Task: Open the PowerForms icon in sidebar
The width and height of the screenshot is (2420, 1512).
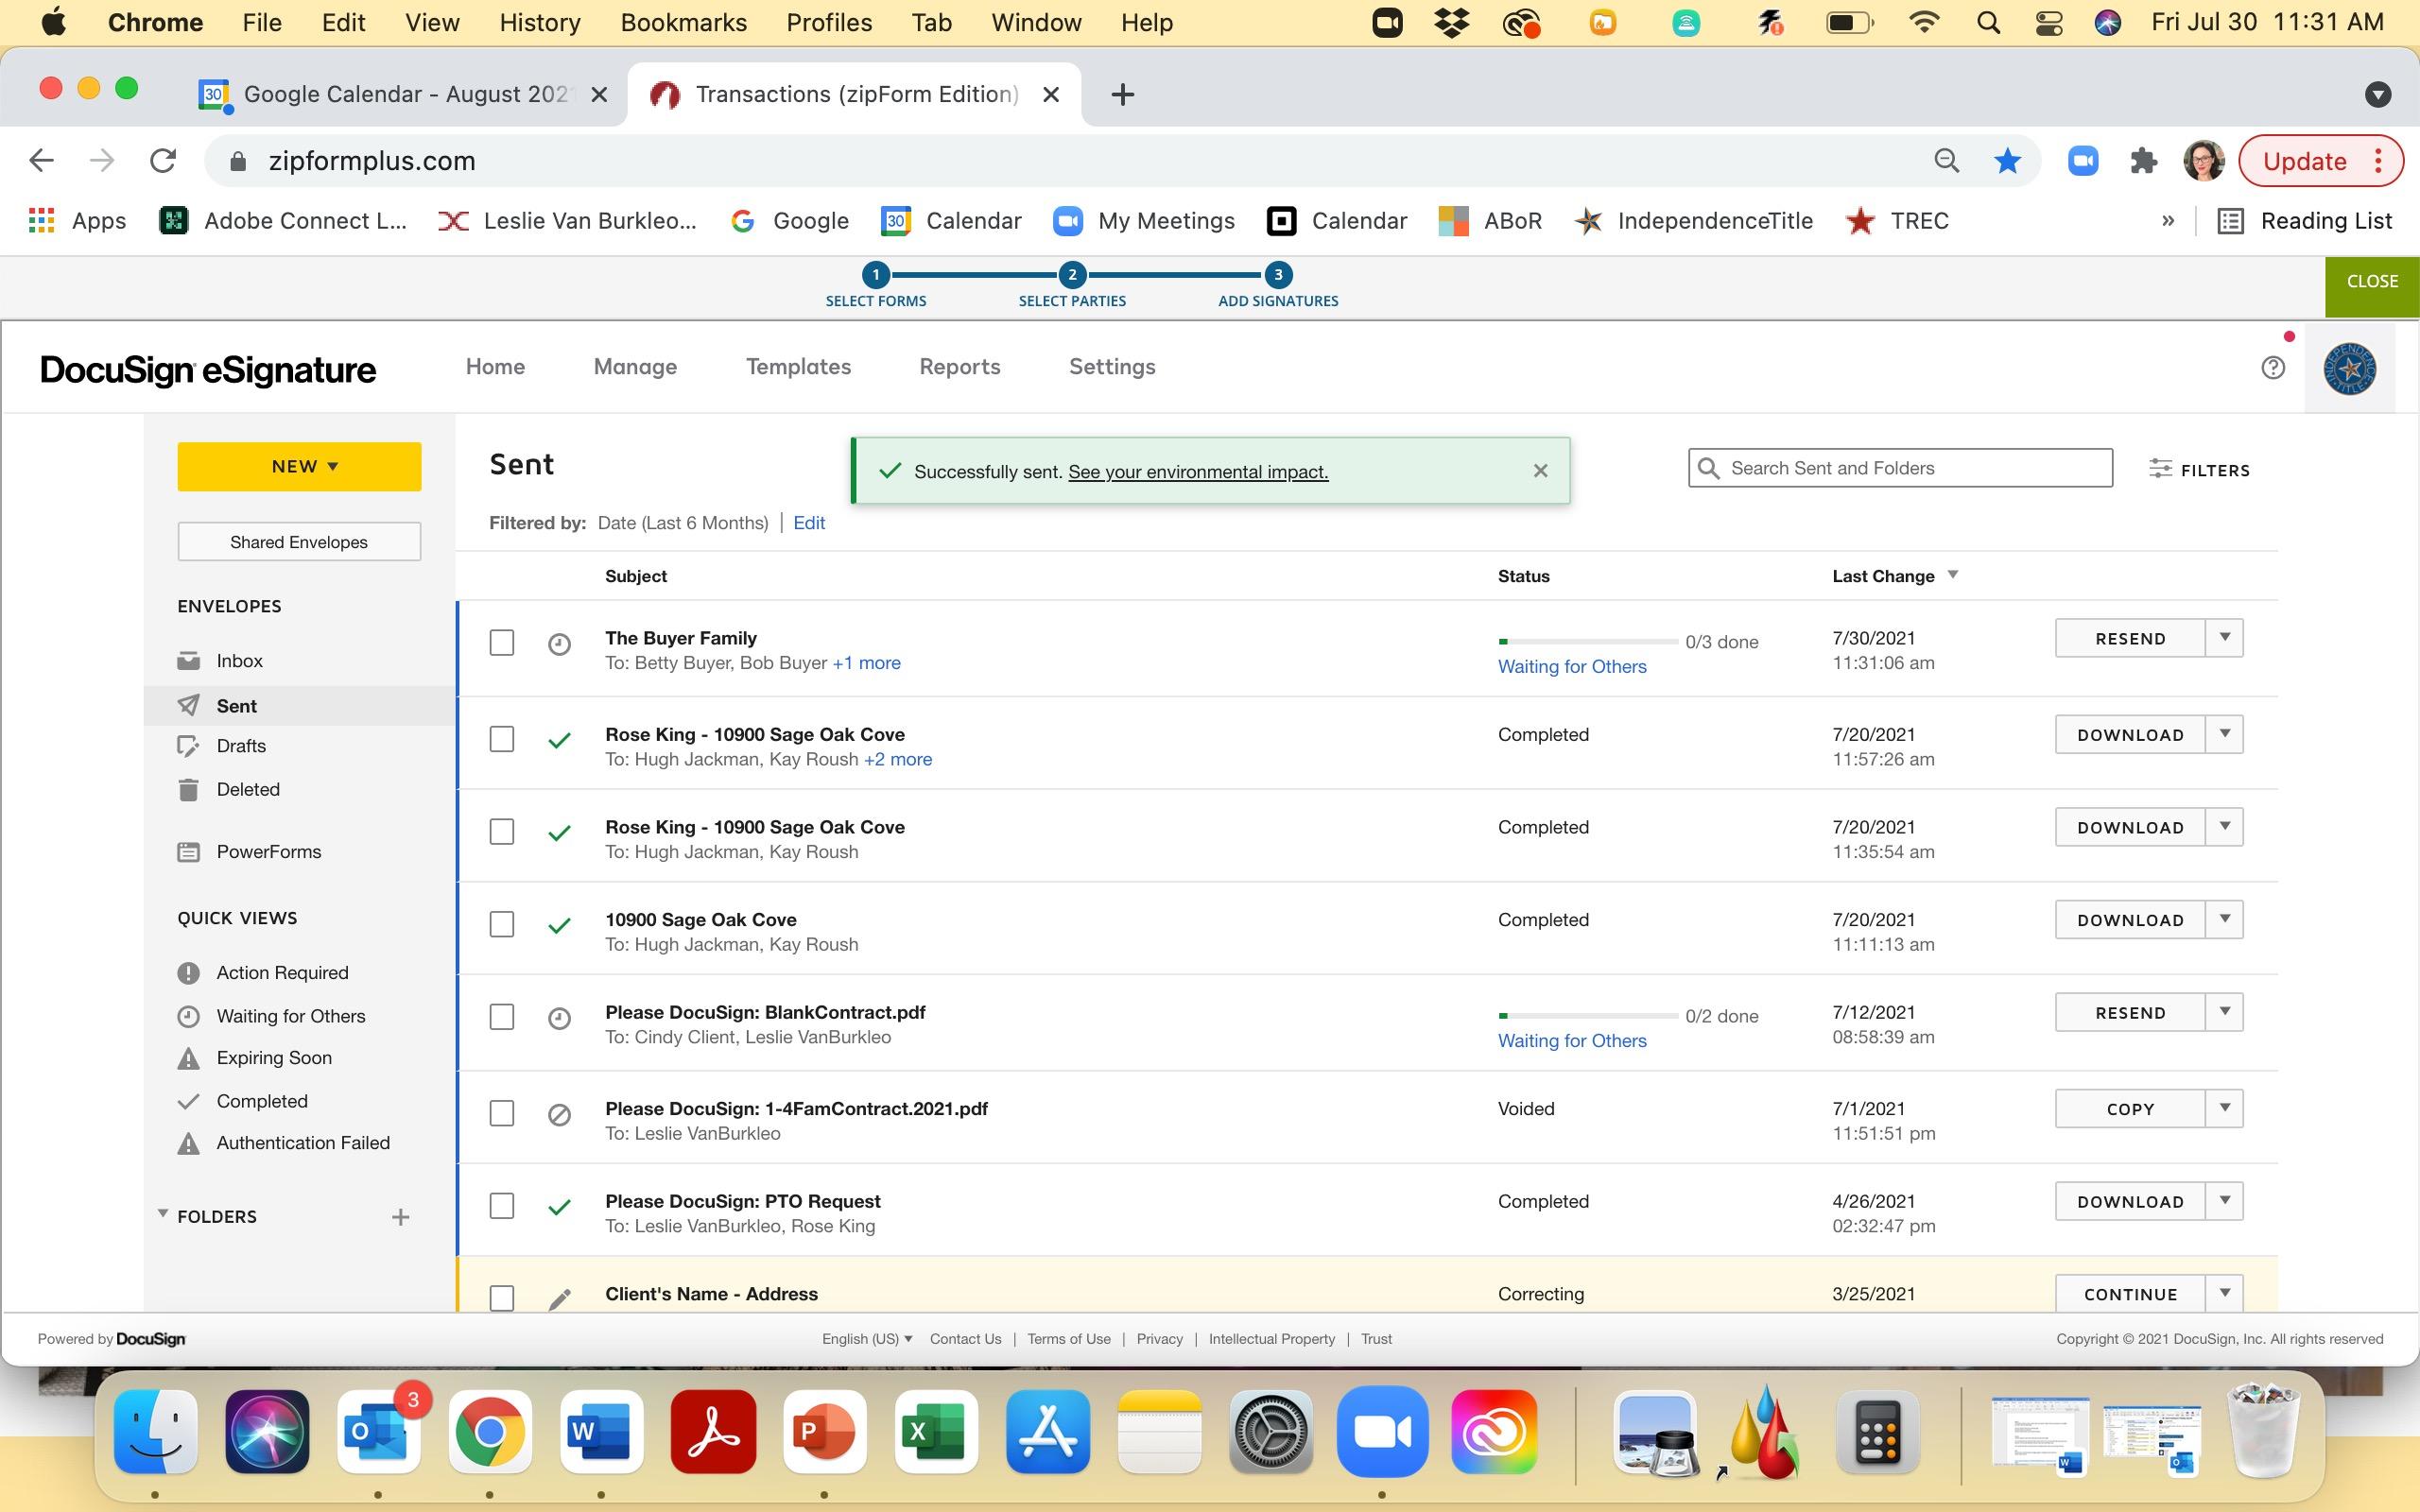Action: click(188, 852)
